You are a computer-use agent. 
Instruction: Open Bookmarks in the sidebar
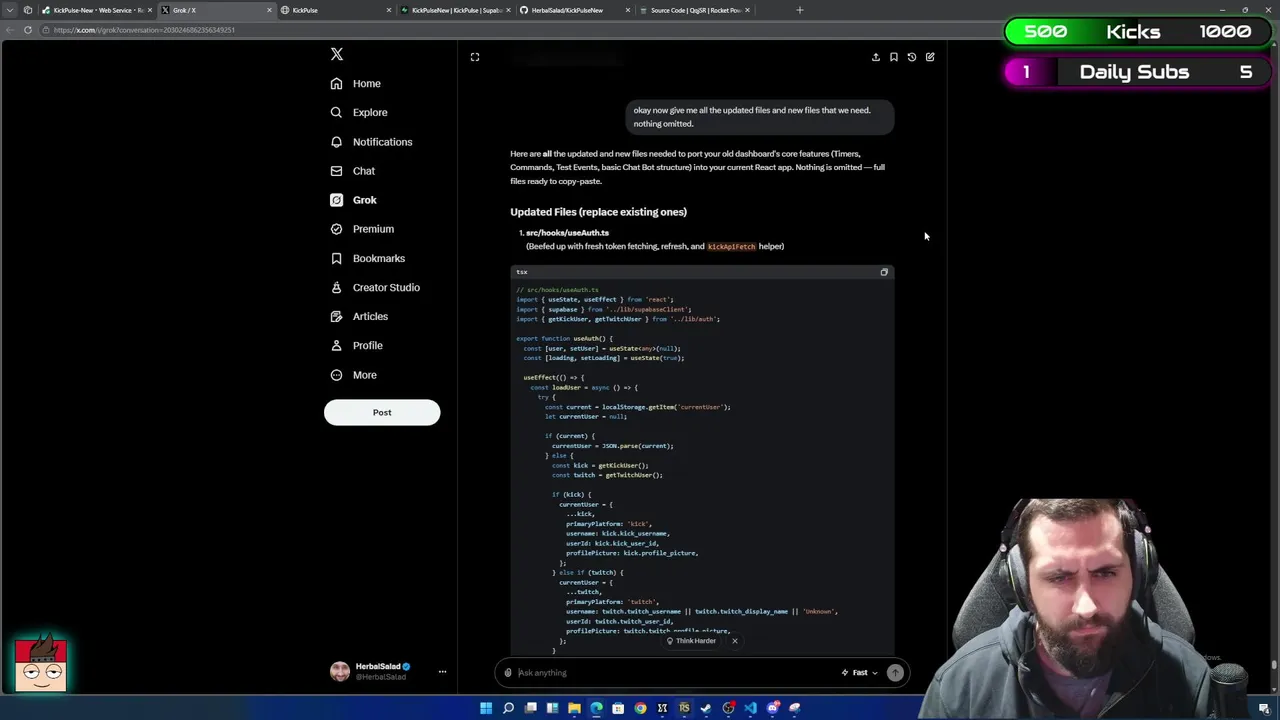coord(368,258)
